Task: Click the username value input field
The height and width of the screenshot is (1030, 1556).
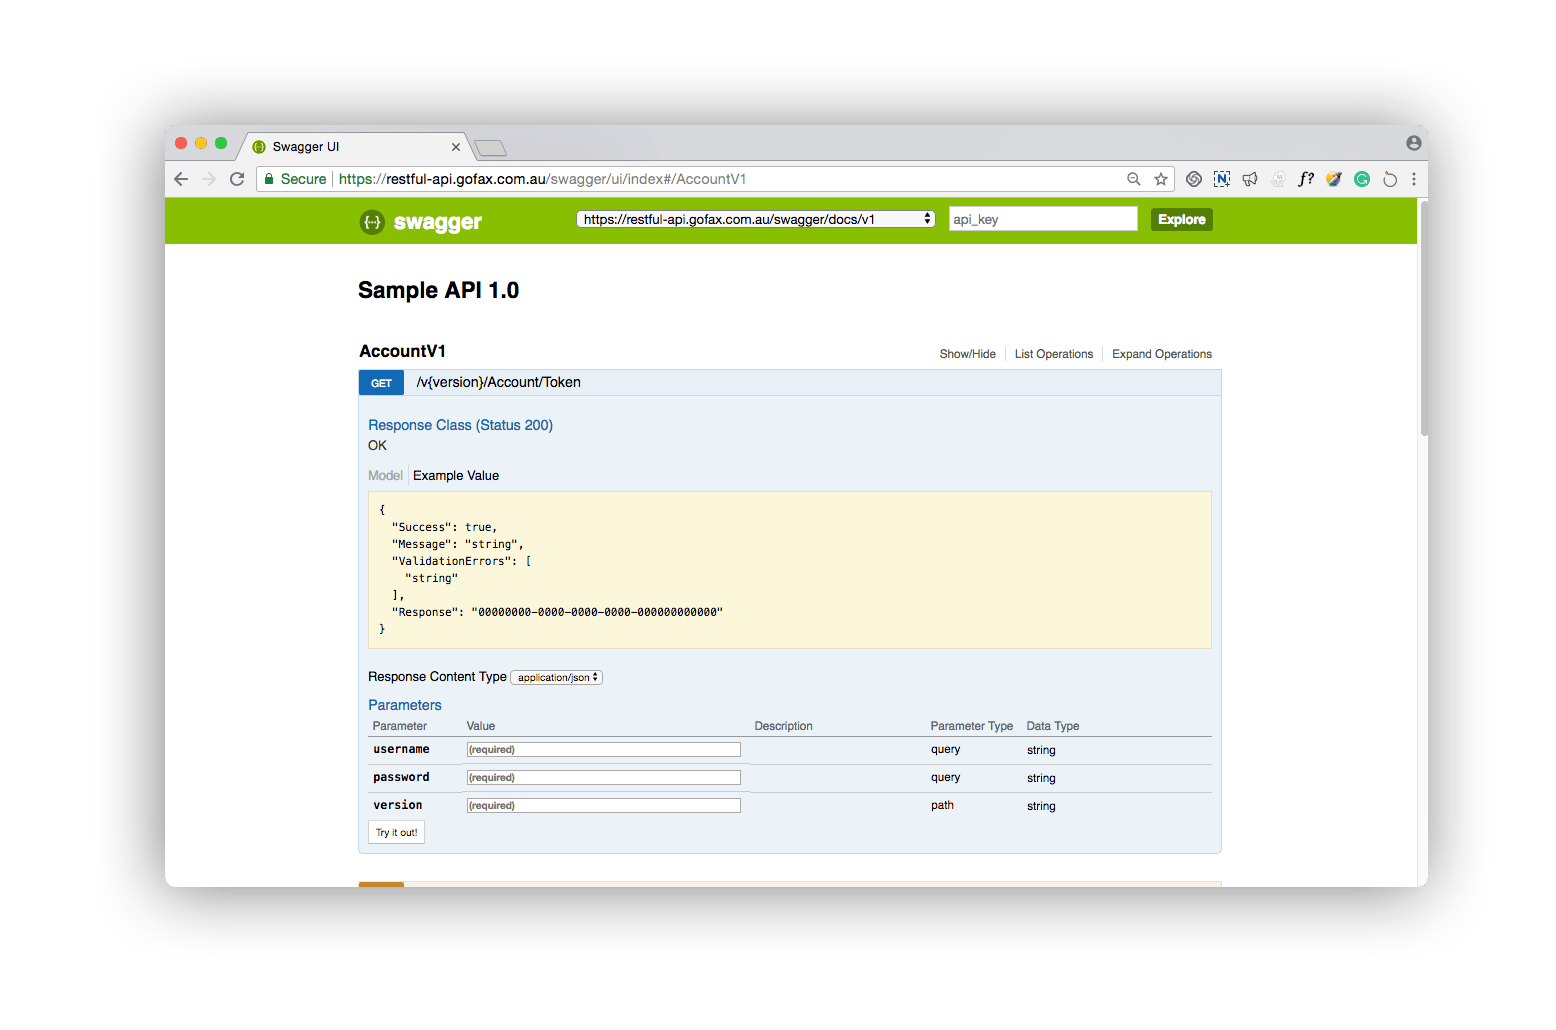Action: tap(604, 749)
